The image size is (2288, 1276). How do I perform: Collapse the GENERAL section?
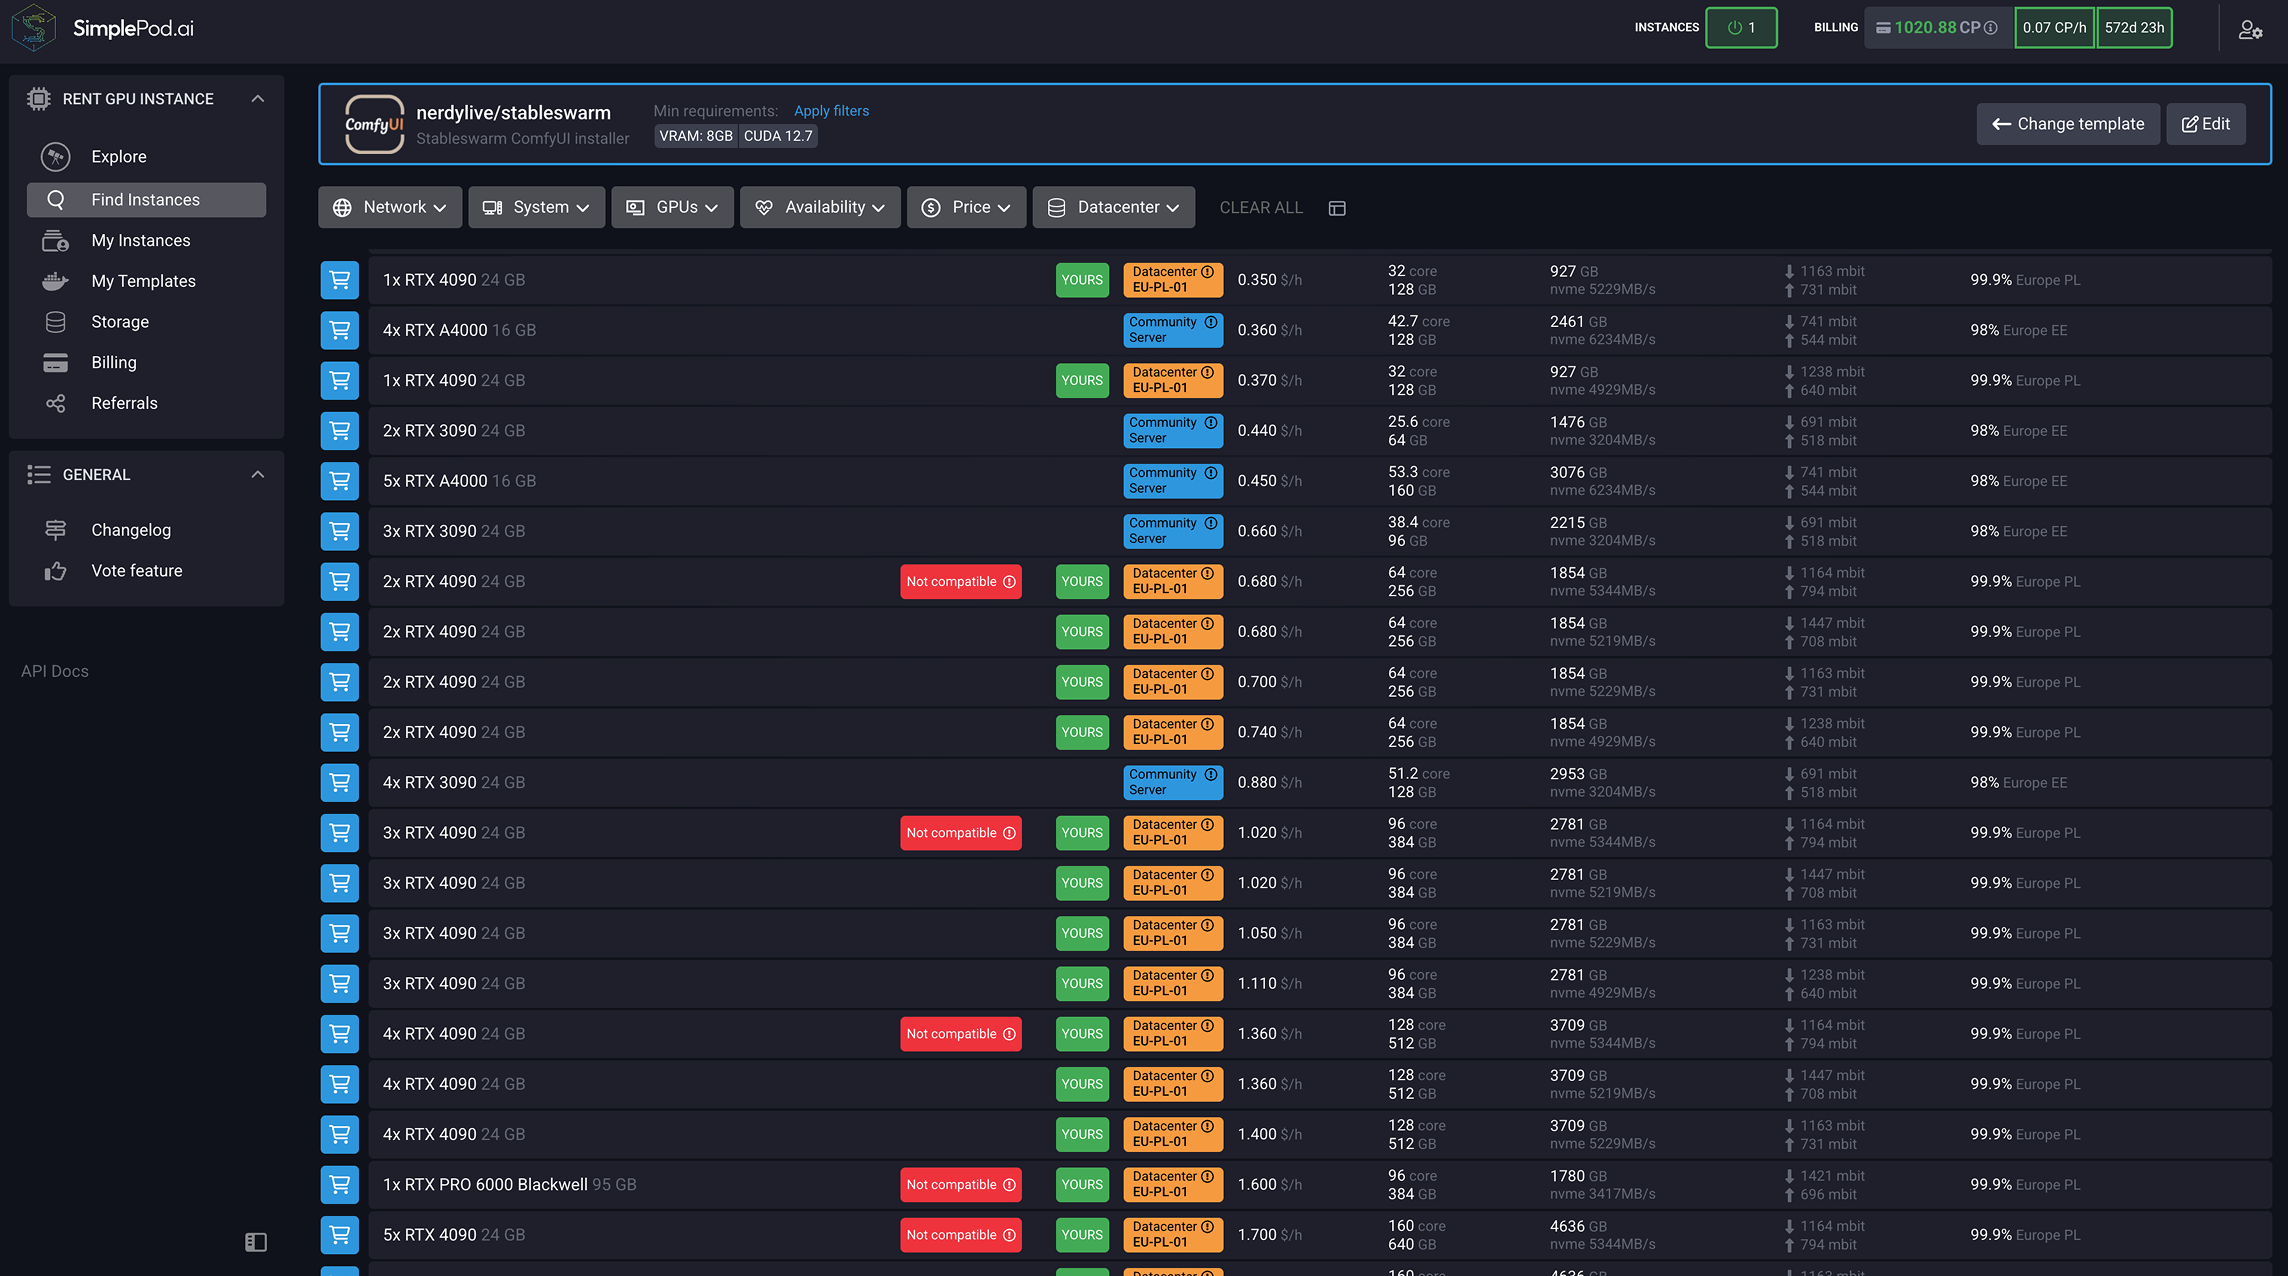258,475
